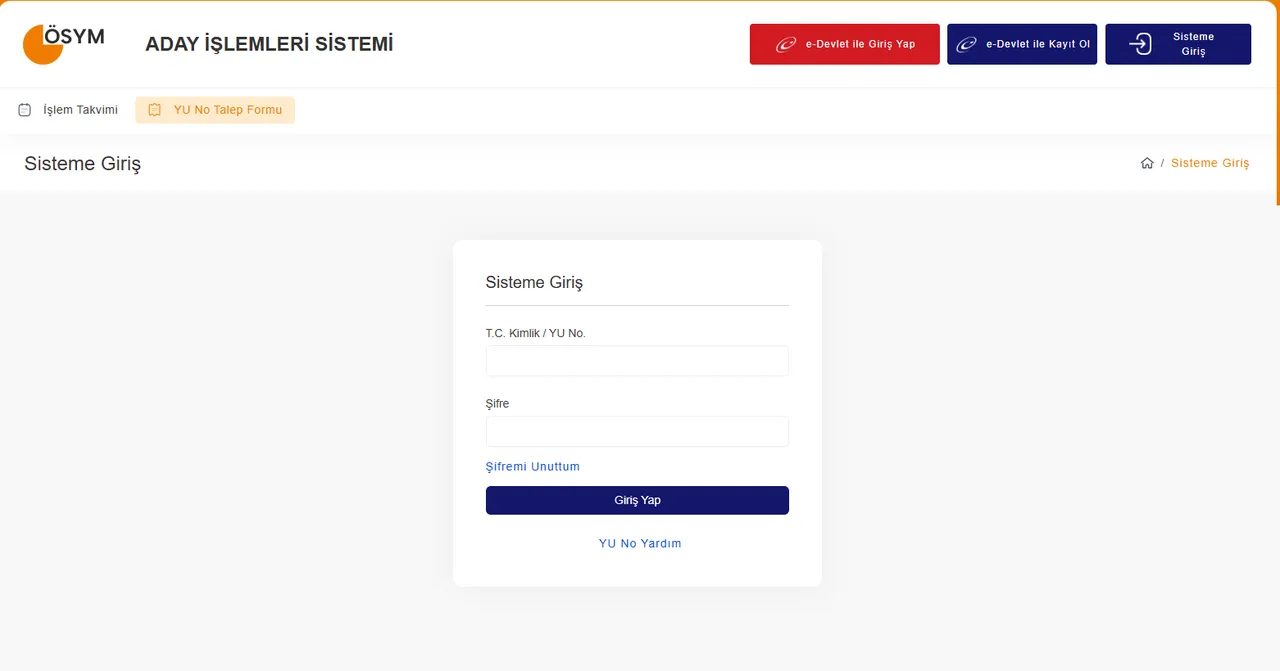Image resolution: width=1280 pixels, height=671 pixels.
Task: Focus the T.C. Kimlik / YU No. field
Action: coord(637,361)
